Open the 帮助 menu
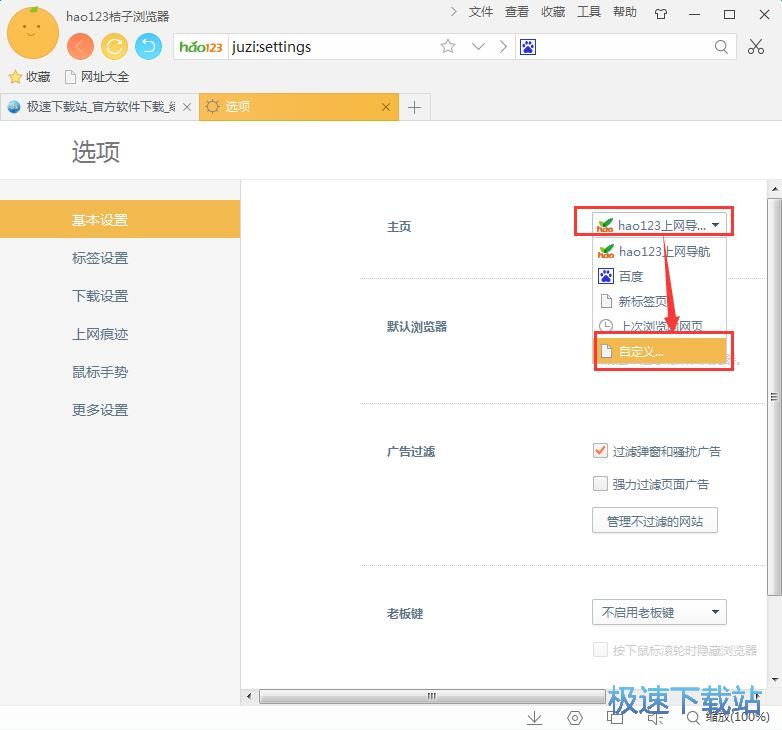Screen dimensions: 782x730 625,12
